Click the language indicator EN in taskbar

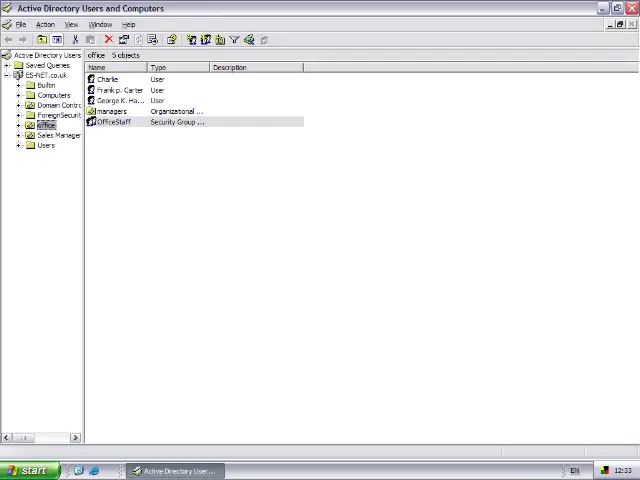coord(575,471)
